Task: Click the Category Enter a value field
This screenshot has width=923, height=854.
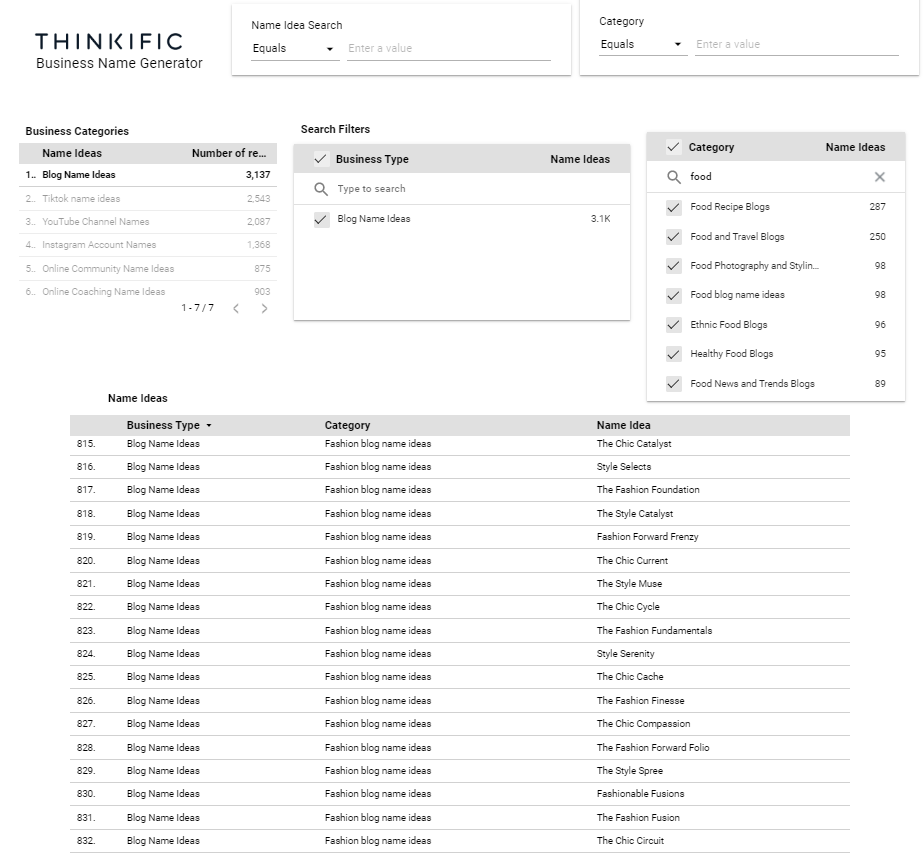Action: 797,45
